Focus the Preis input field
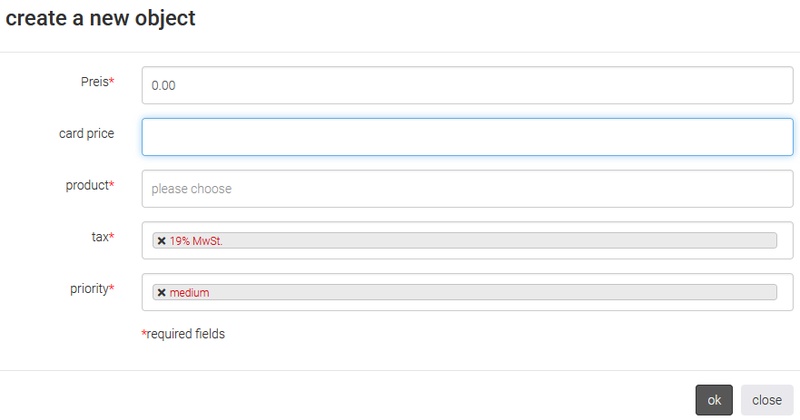Image resolution: width=800 pixels, height=420 pixels. 467,86
